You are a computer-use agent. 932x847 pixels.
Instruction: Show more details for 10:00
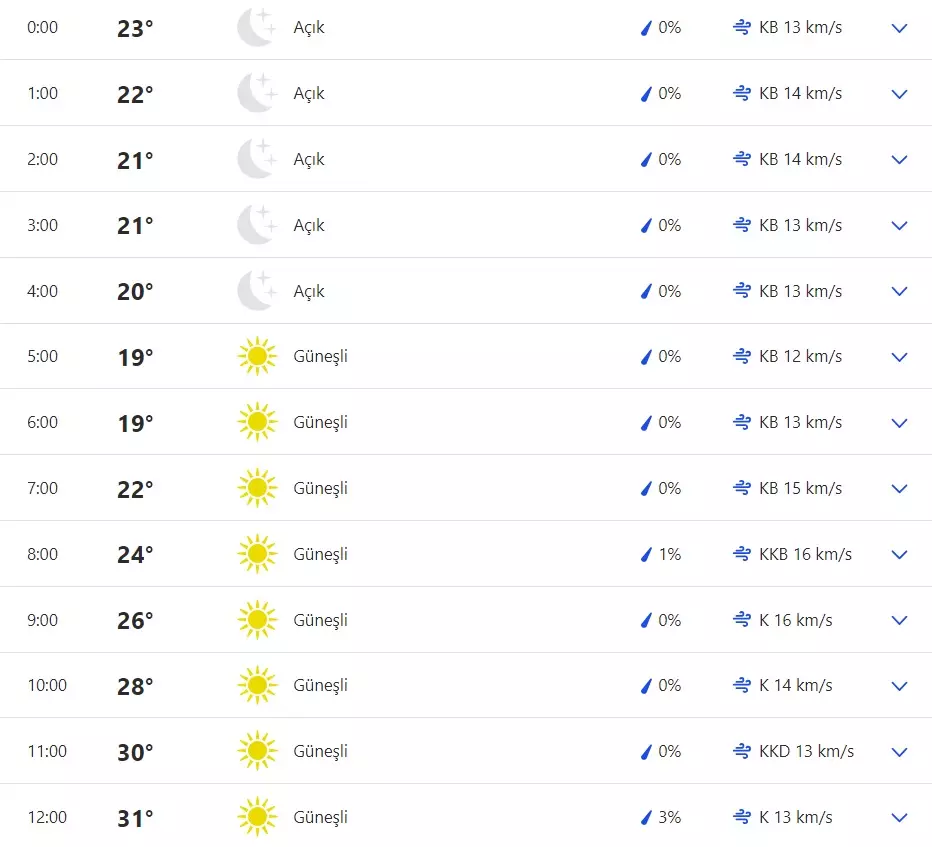[899, 686]
